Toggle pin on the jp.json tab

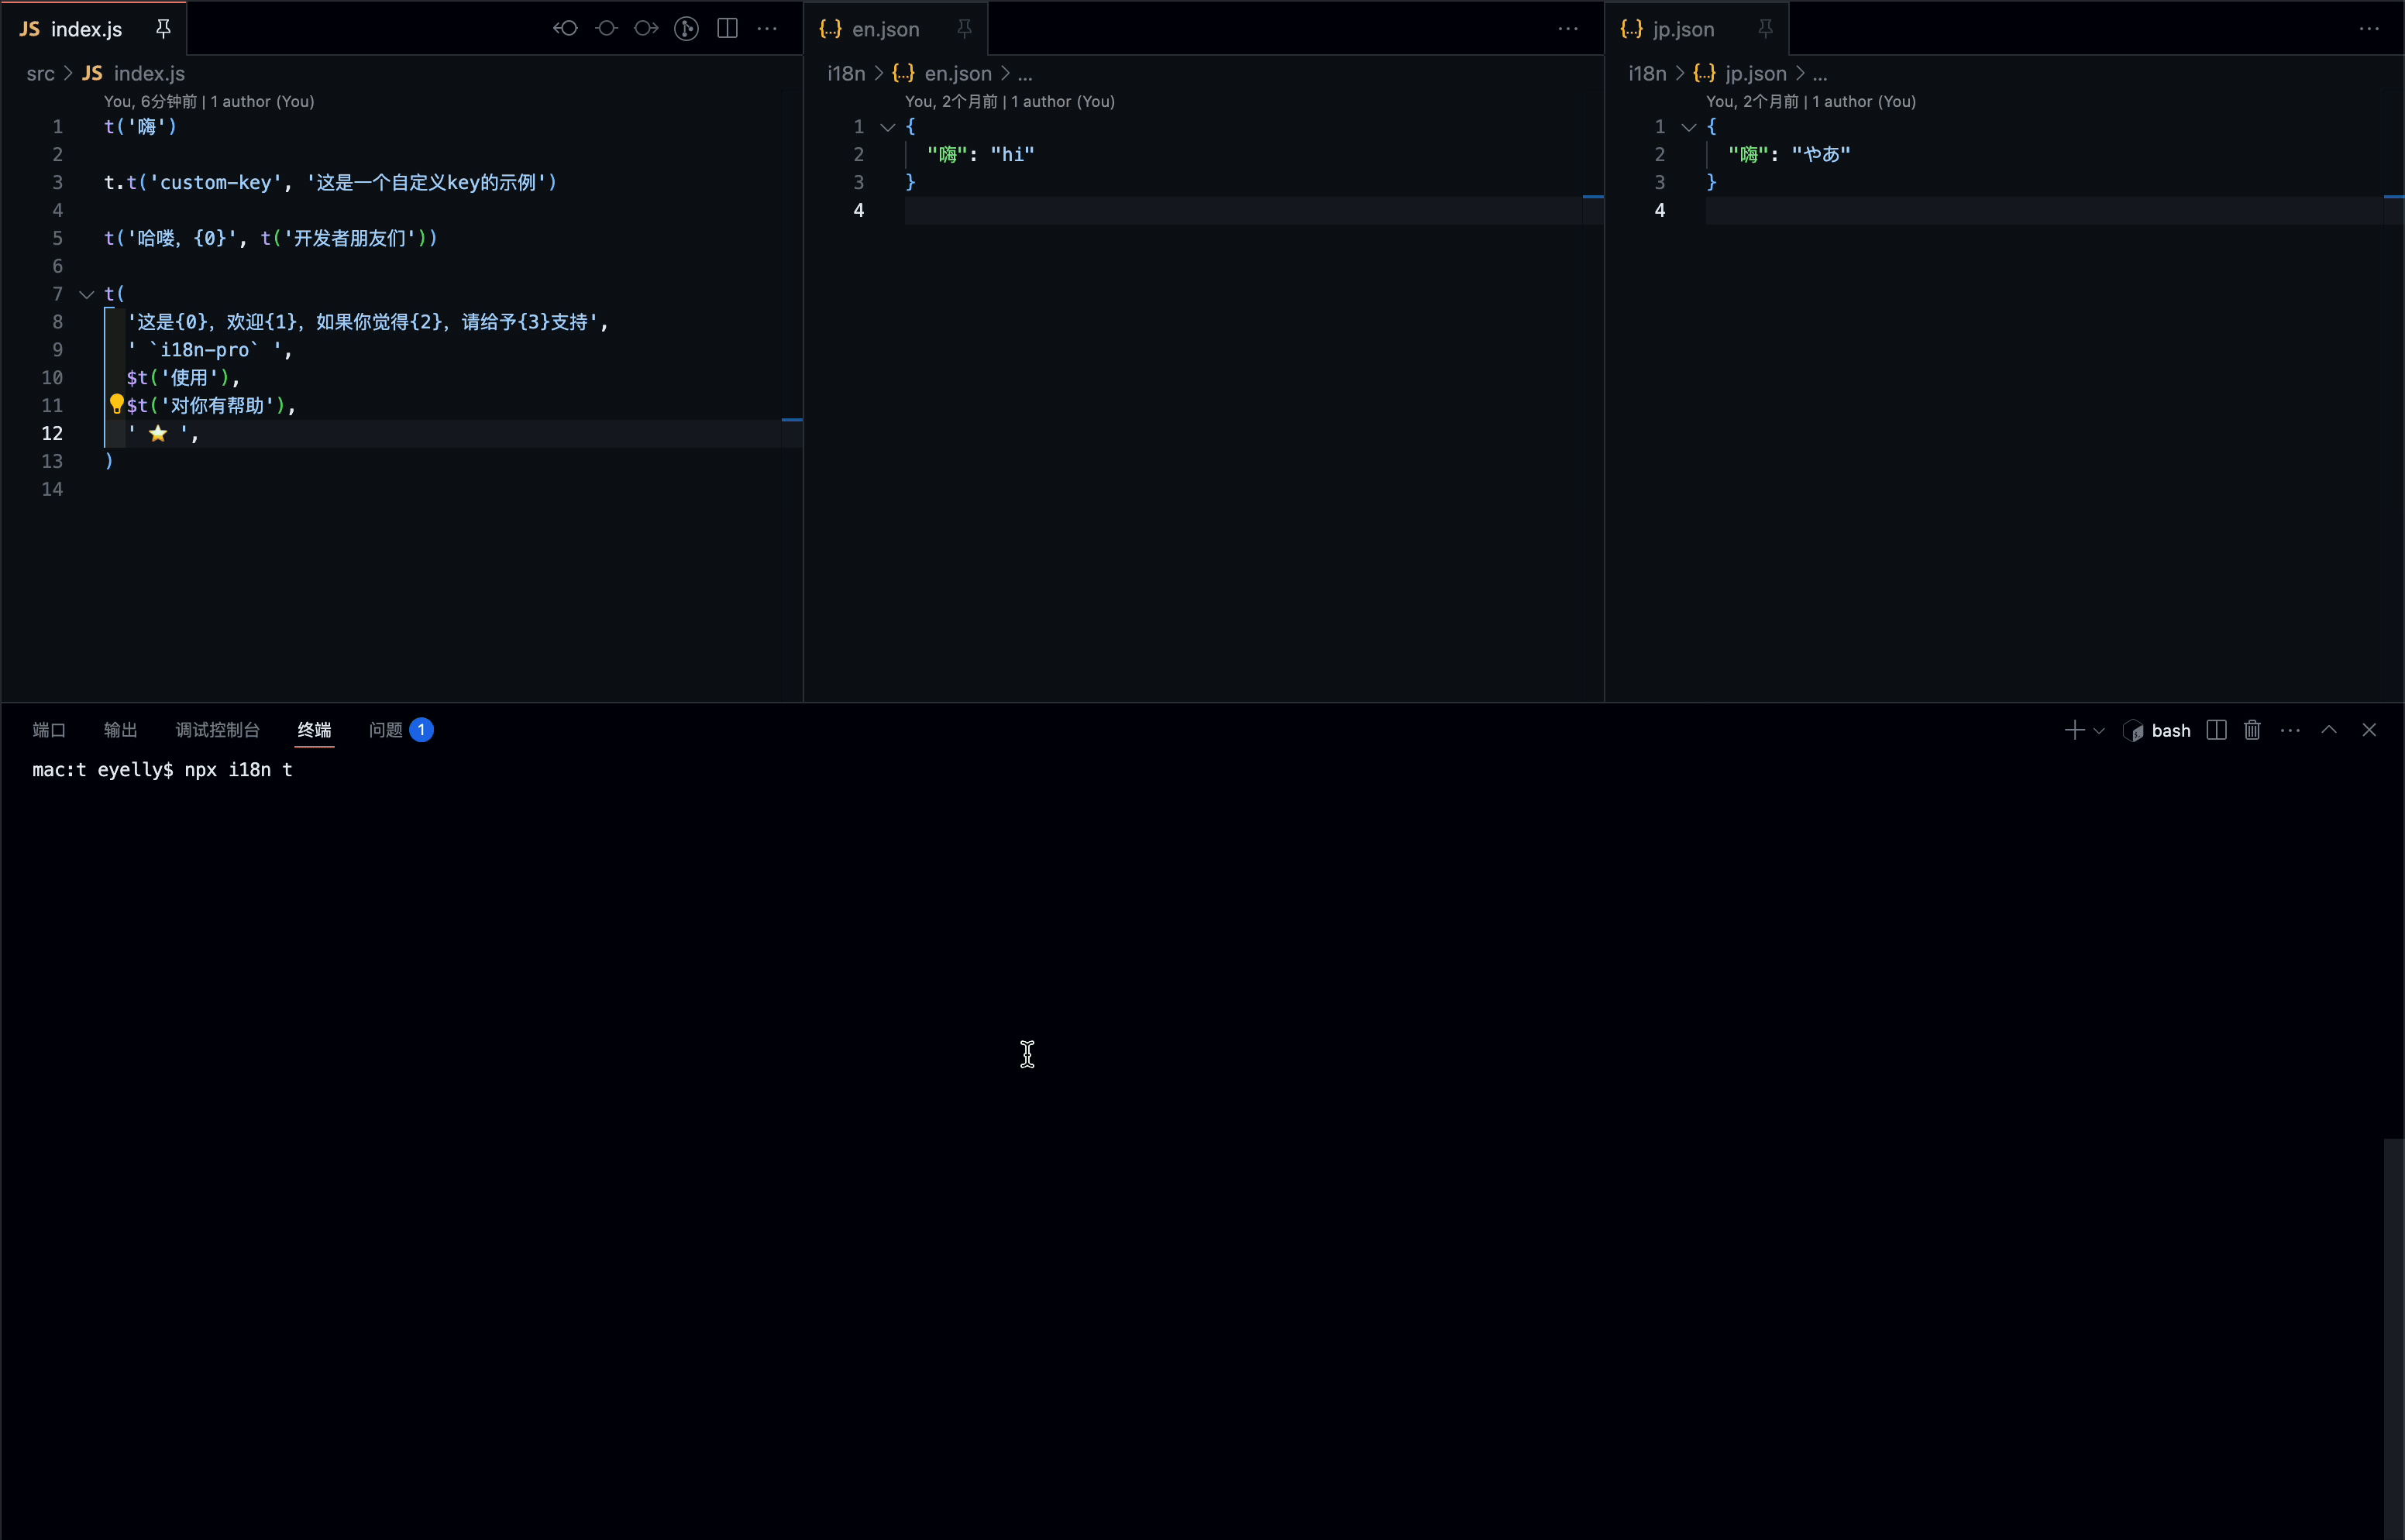pyautogui.click(x=1765, y=29)
